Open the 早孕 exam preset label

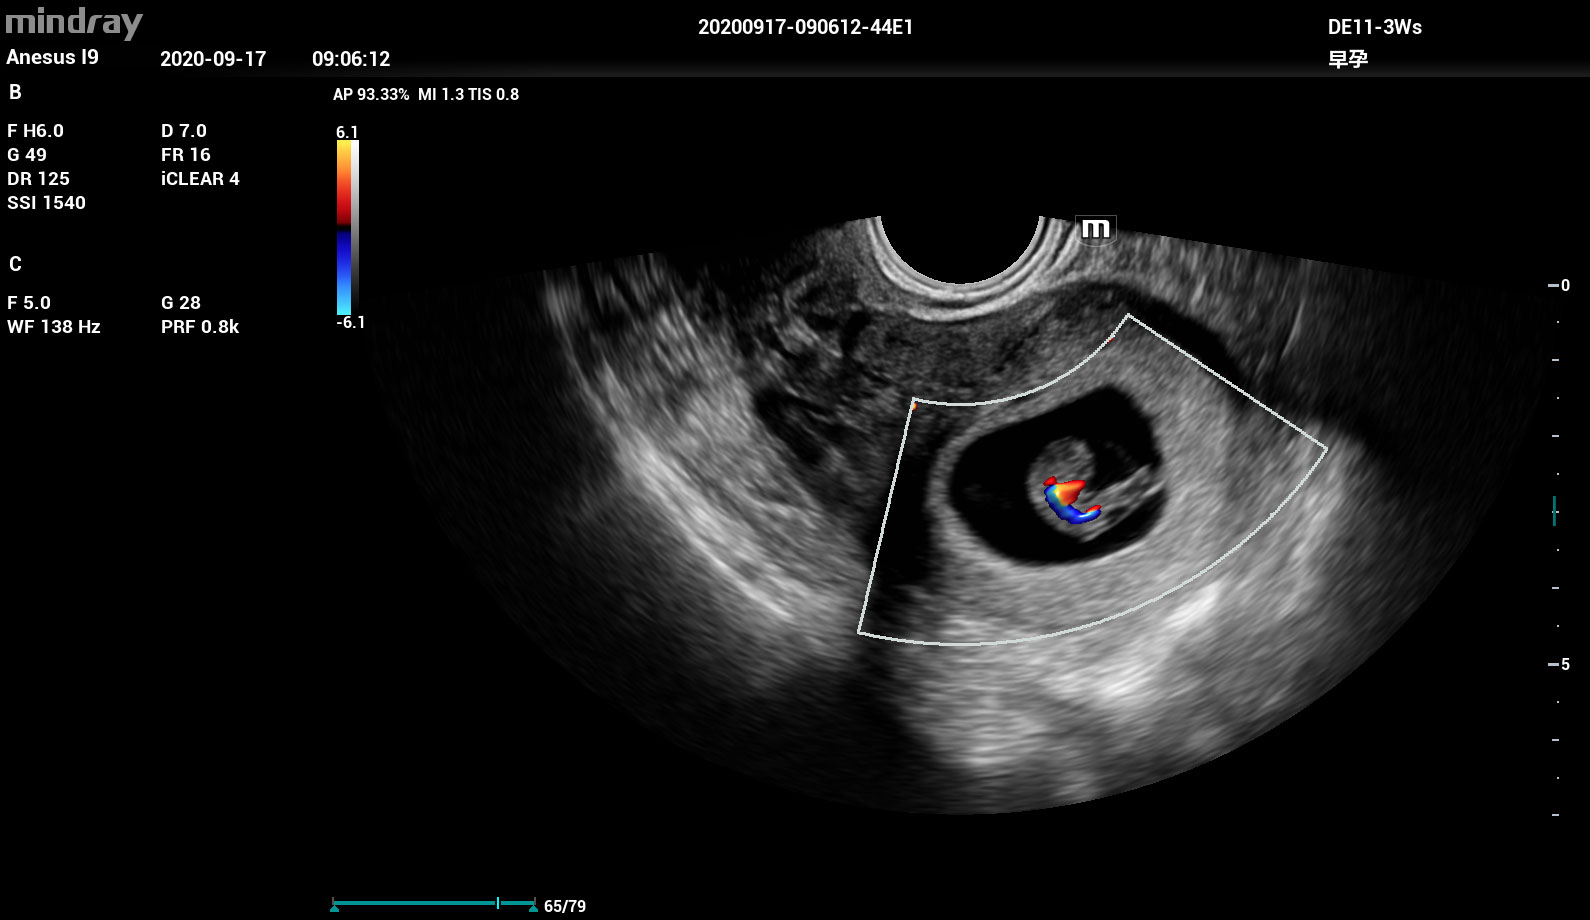tap(1347, 59)
